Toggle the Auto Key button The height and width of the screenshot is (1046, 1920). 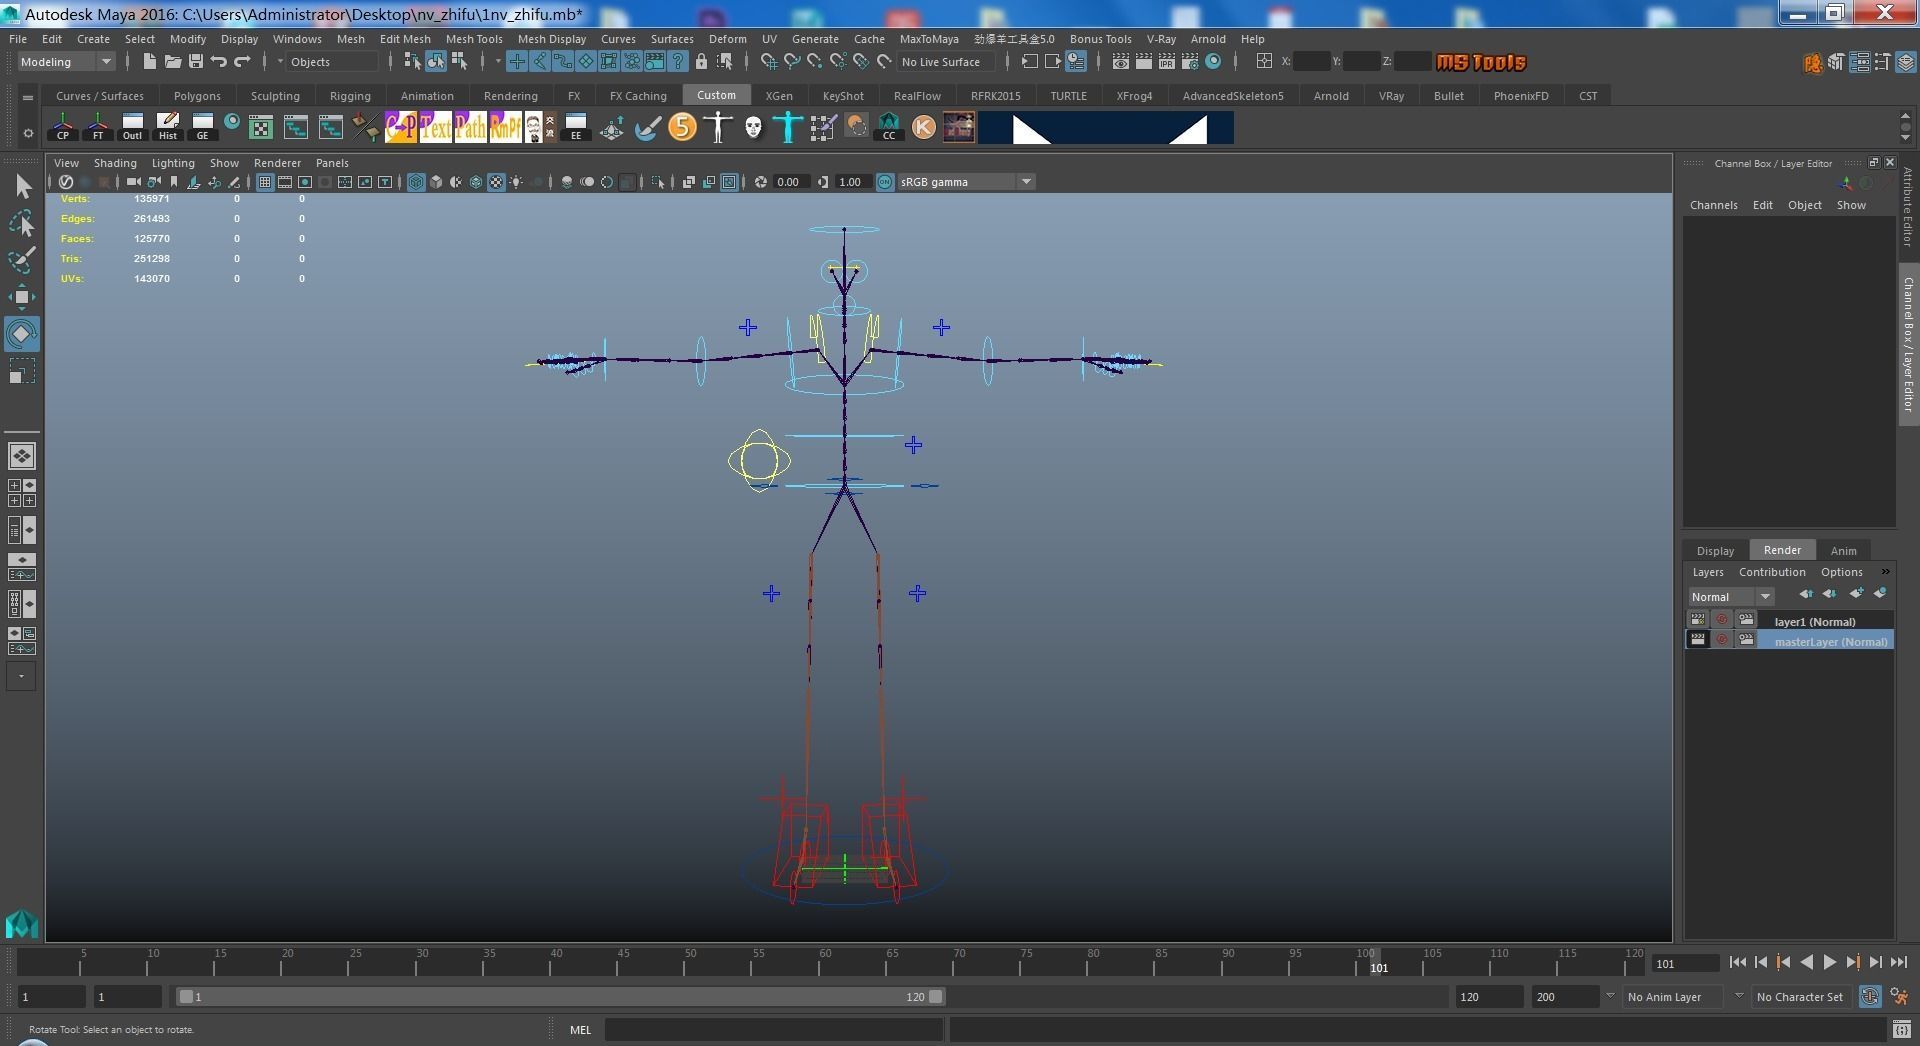[x=1869, y=996]
